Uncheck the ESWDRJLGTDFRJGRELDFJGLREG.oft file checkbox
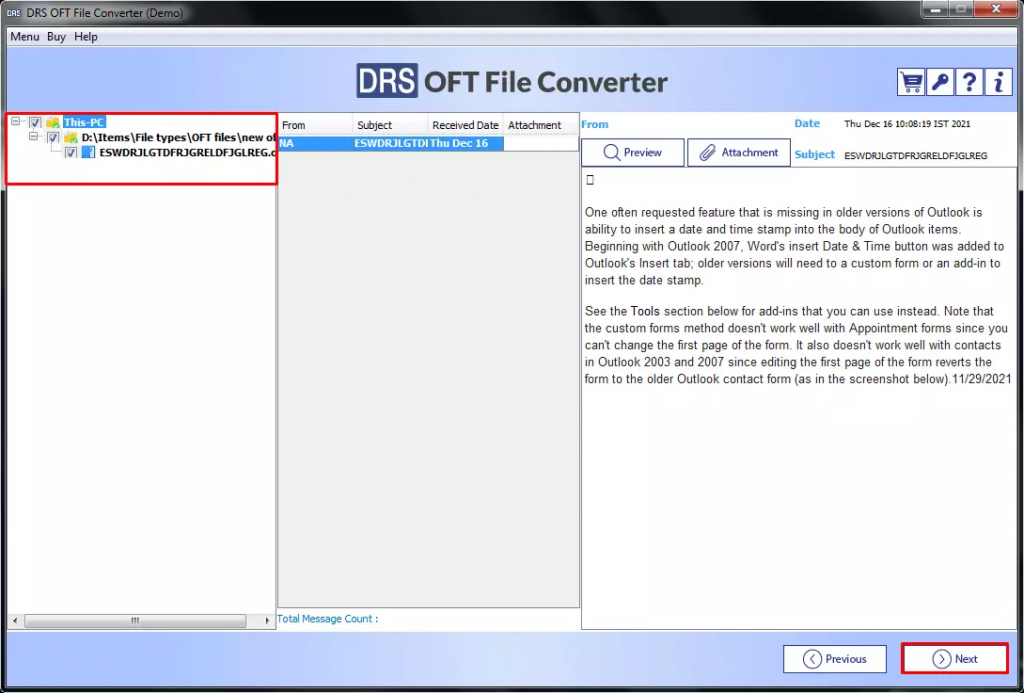This screenshot has width=1024, height=693. (x=69, y=152)
